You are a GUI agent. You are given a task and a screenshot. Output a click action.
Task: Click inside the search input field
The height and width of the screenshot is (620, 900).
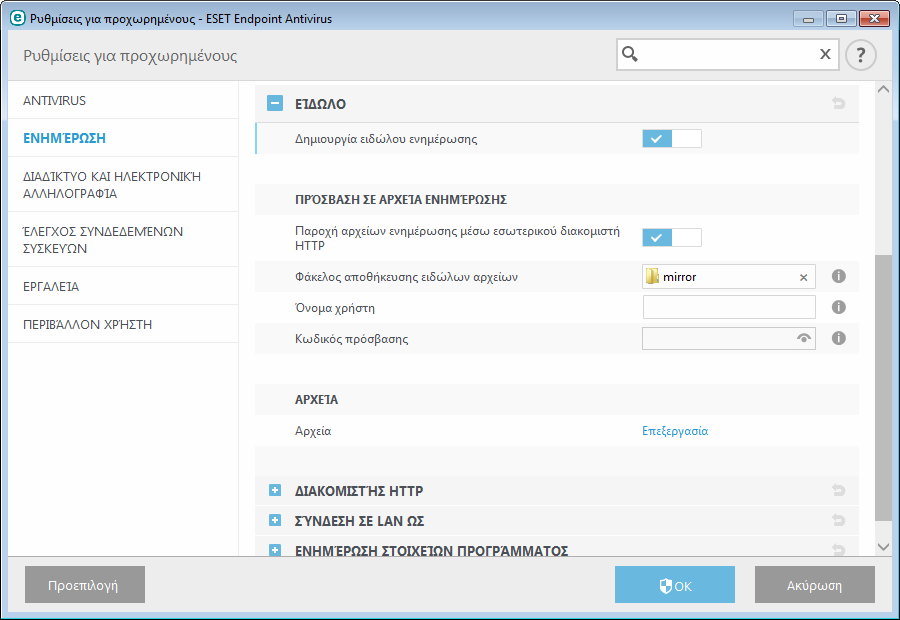pos(727,55)
